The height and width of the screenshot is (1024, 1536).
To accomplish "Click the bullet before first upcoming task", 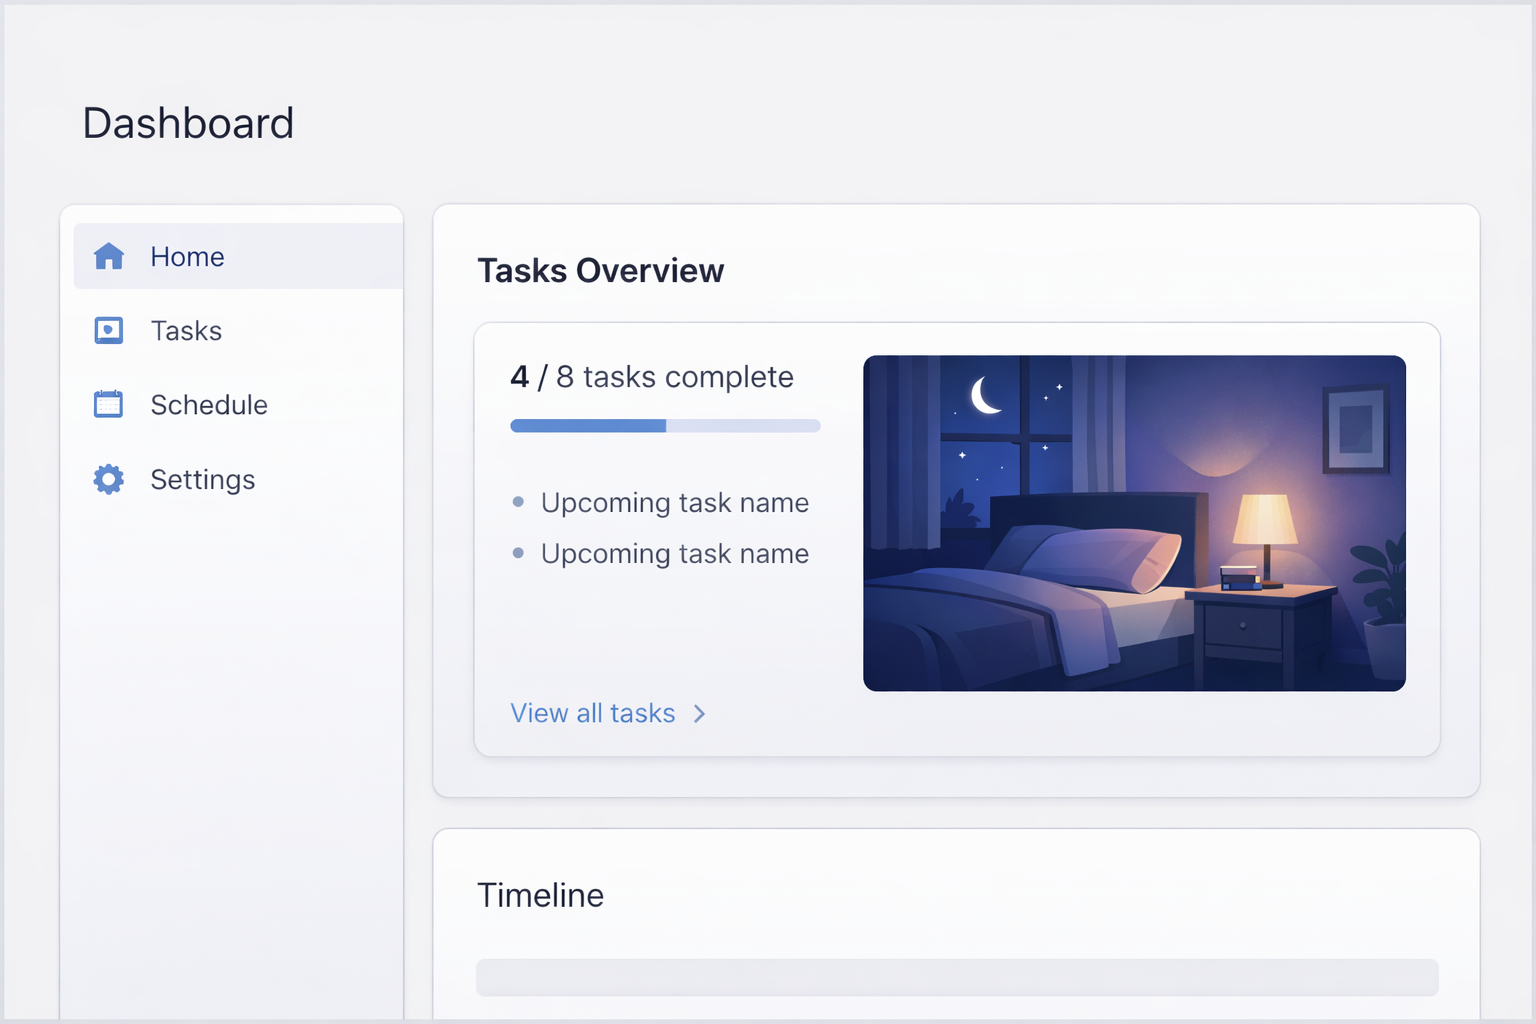I will pos(518,502).
